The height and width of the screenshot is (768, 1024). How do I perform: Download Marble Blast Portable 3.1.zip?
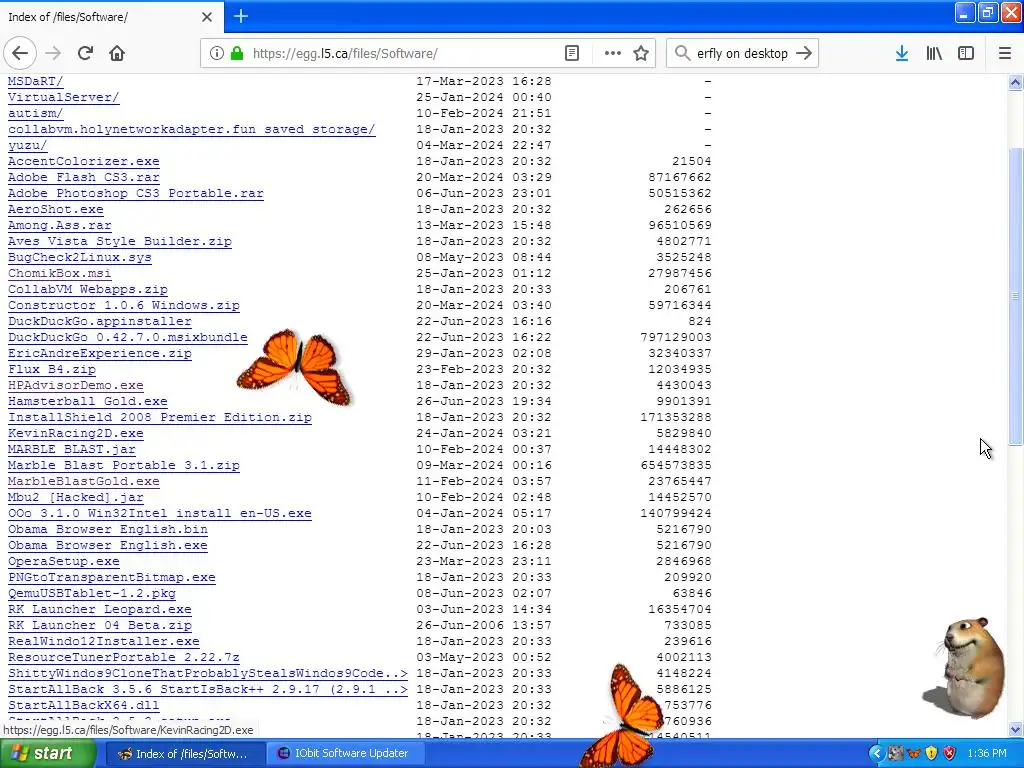click(123, 465)
